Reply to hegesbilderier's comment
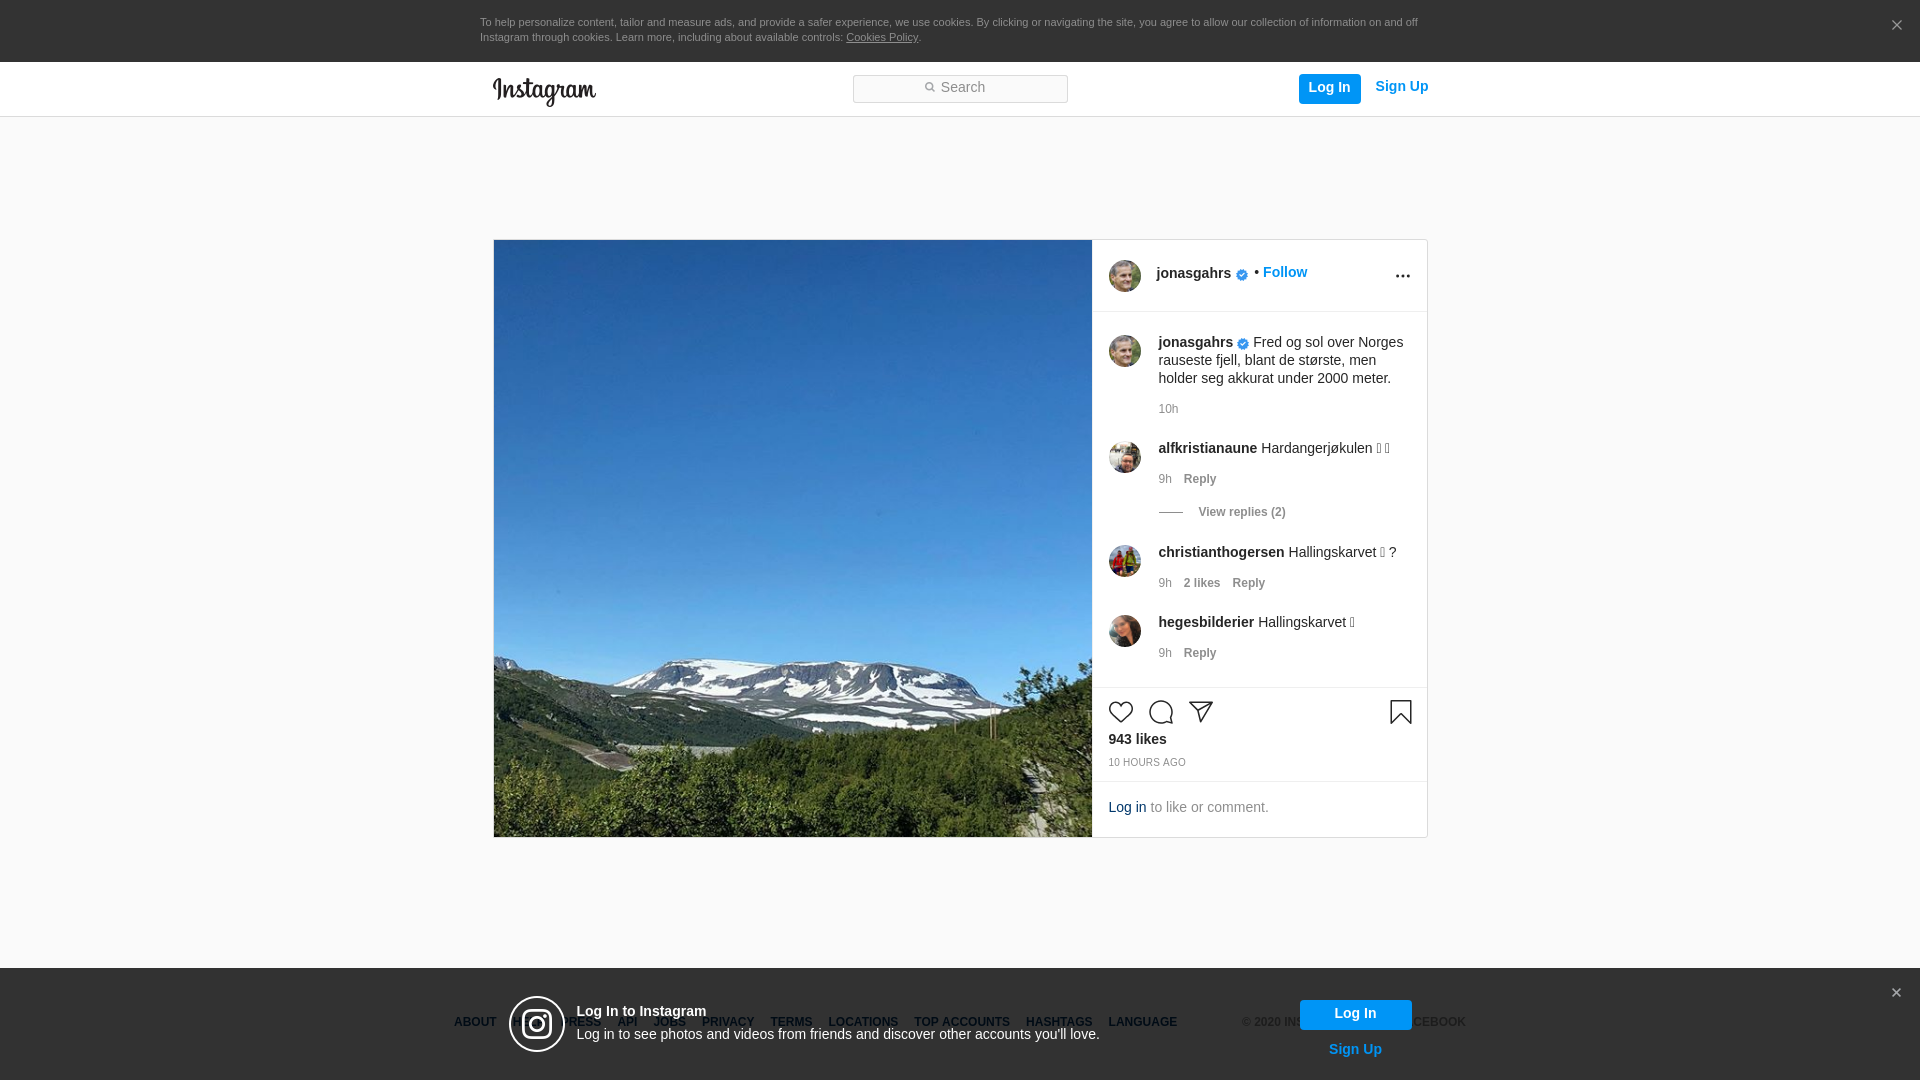Screen dimensions: 1920x1080 tap(1199, 653)
